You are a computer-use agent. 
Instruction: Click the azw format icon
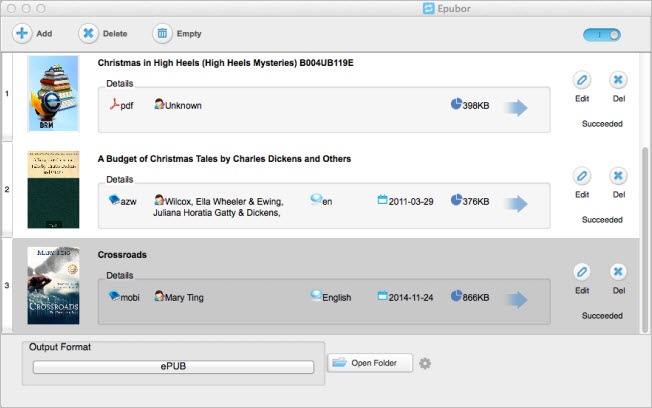tap(114, 200)
